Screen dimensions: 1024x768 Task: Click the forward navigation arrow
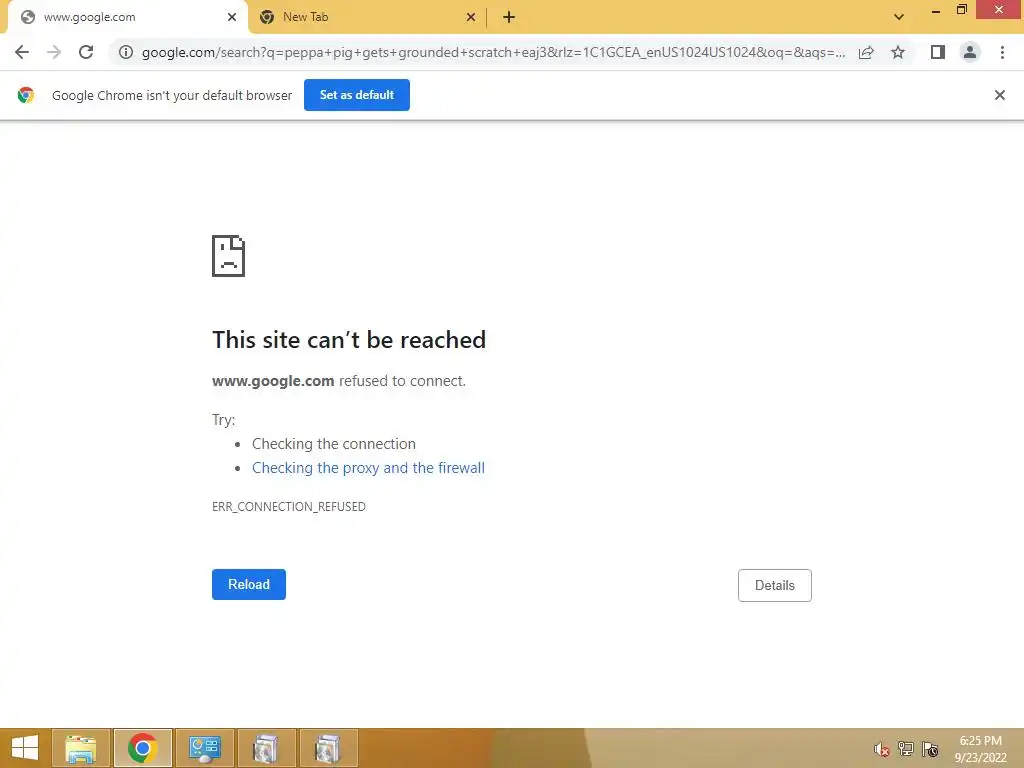point(54,52)
